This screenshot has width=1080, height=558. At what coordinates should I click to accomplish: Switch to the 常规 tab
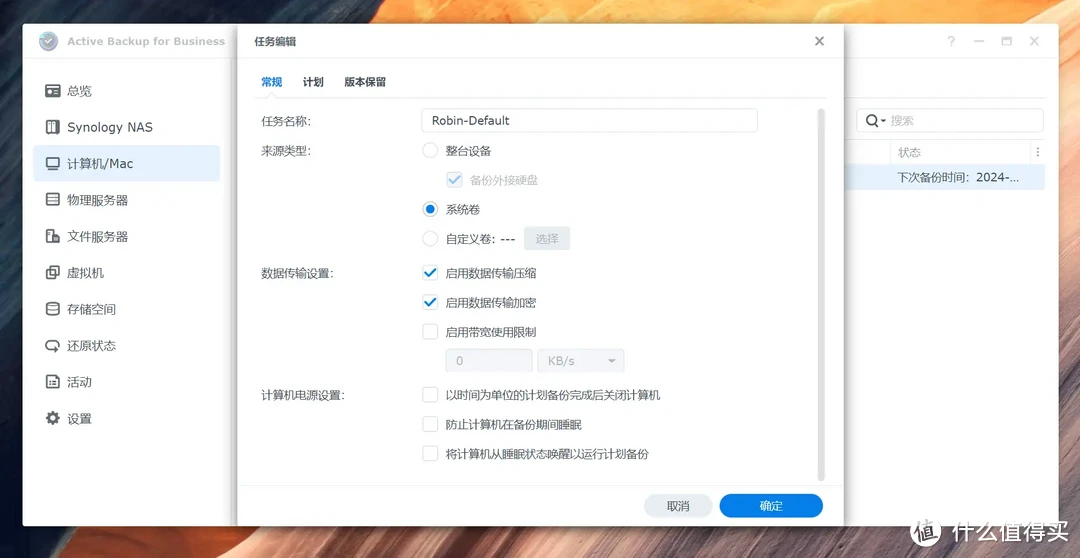pyautogui.click(x=271, y=82)
